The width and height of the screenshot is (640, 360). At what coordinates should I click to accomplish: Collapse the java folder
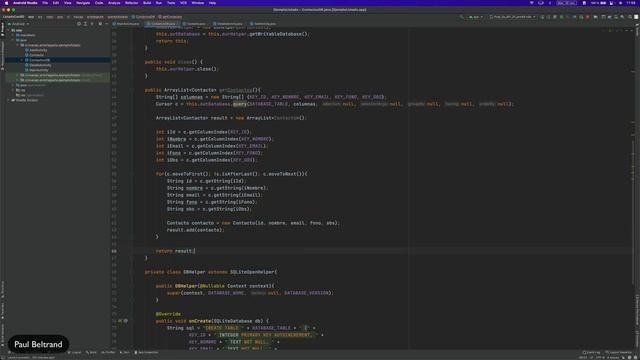coord(13,40)
